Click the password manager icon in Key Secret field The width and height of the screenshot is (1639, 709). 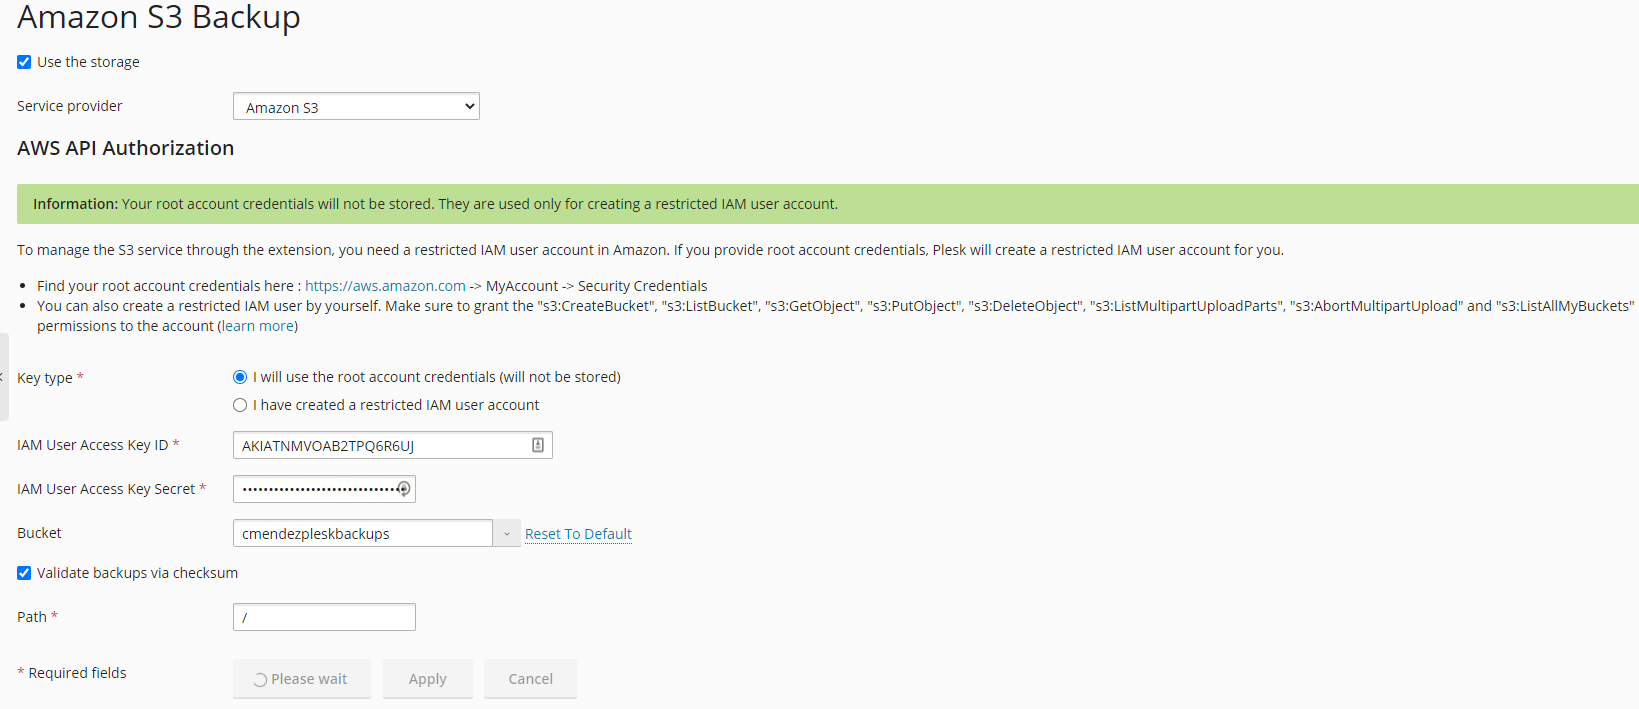pos(404,489)
